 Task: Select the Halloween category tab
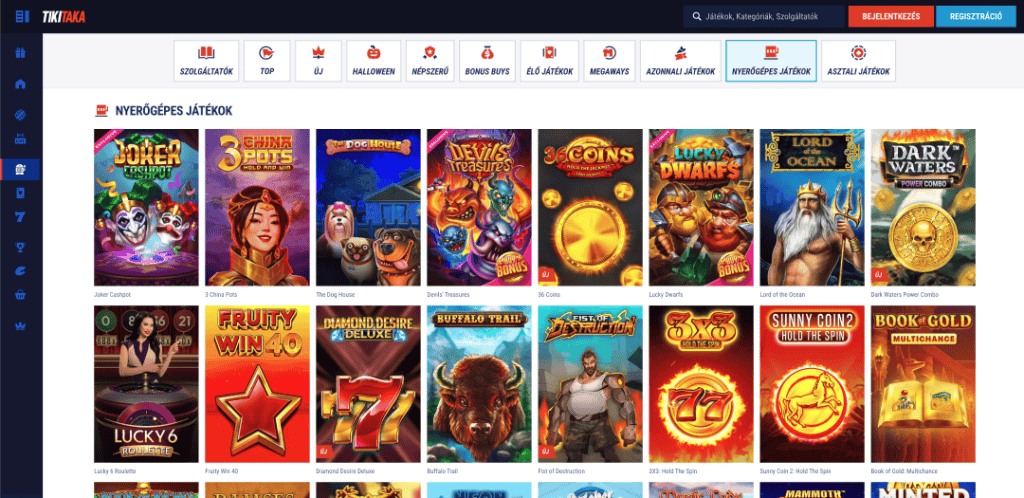tap(373, 60)
